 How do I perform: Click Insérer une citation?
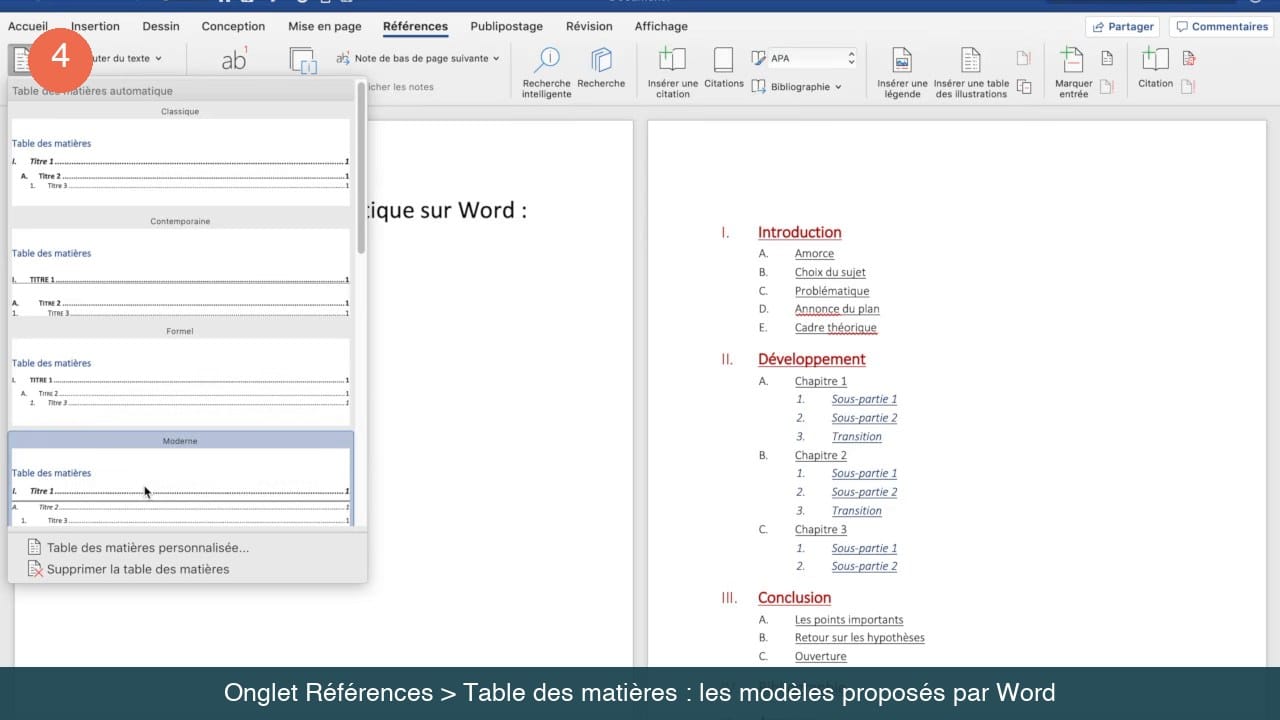coord(673,72)
